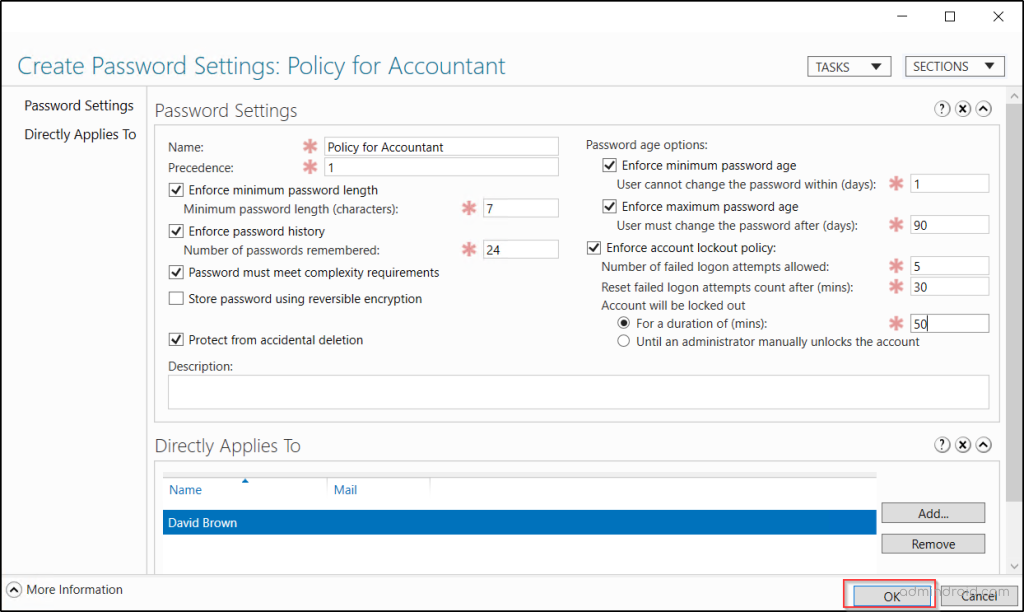The width and height of the screenshot is (1024, 612).
Task: Toggle Protect from accidental deletion checkbox
Action: point(177,340)
